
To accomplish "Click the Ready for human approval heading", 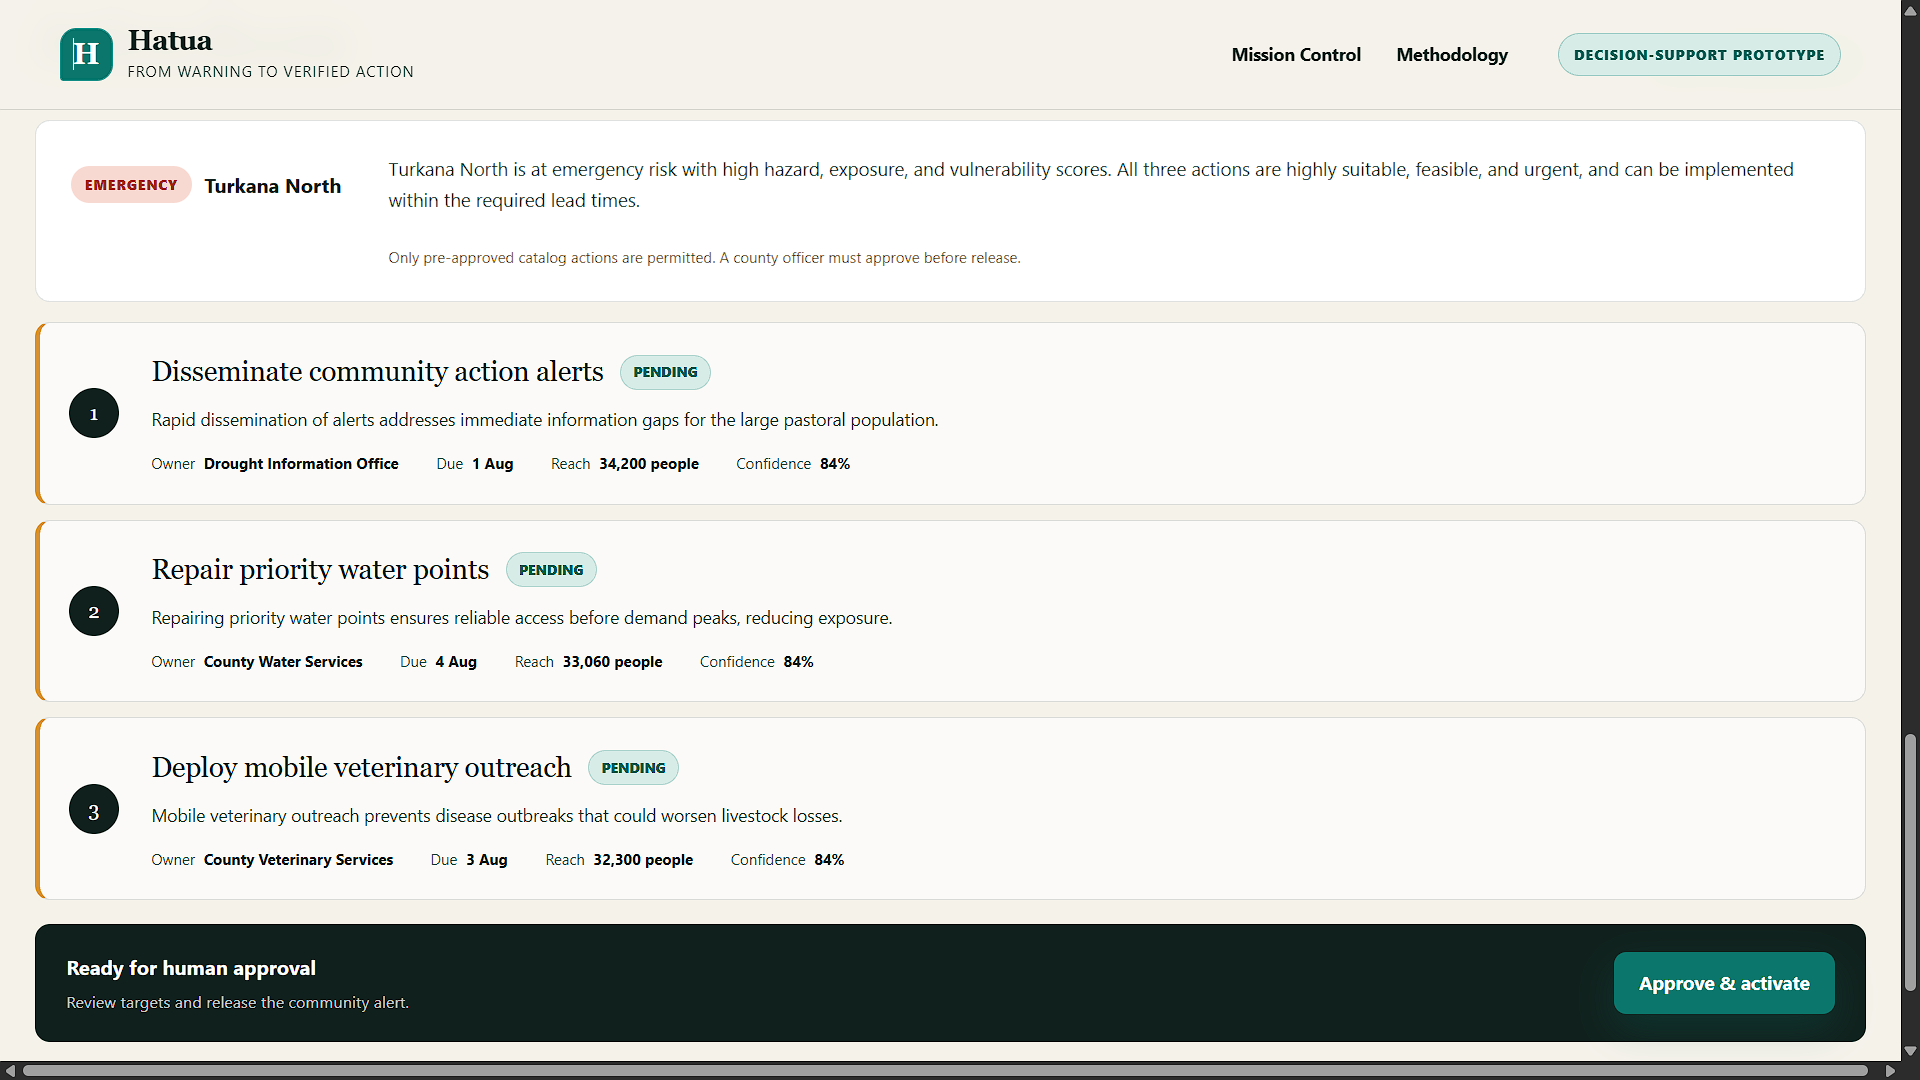I will (x=191, y=968).
